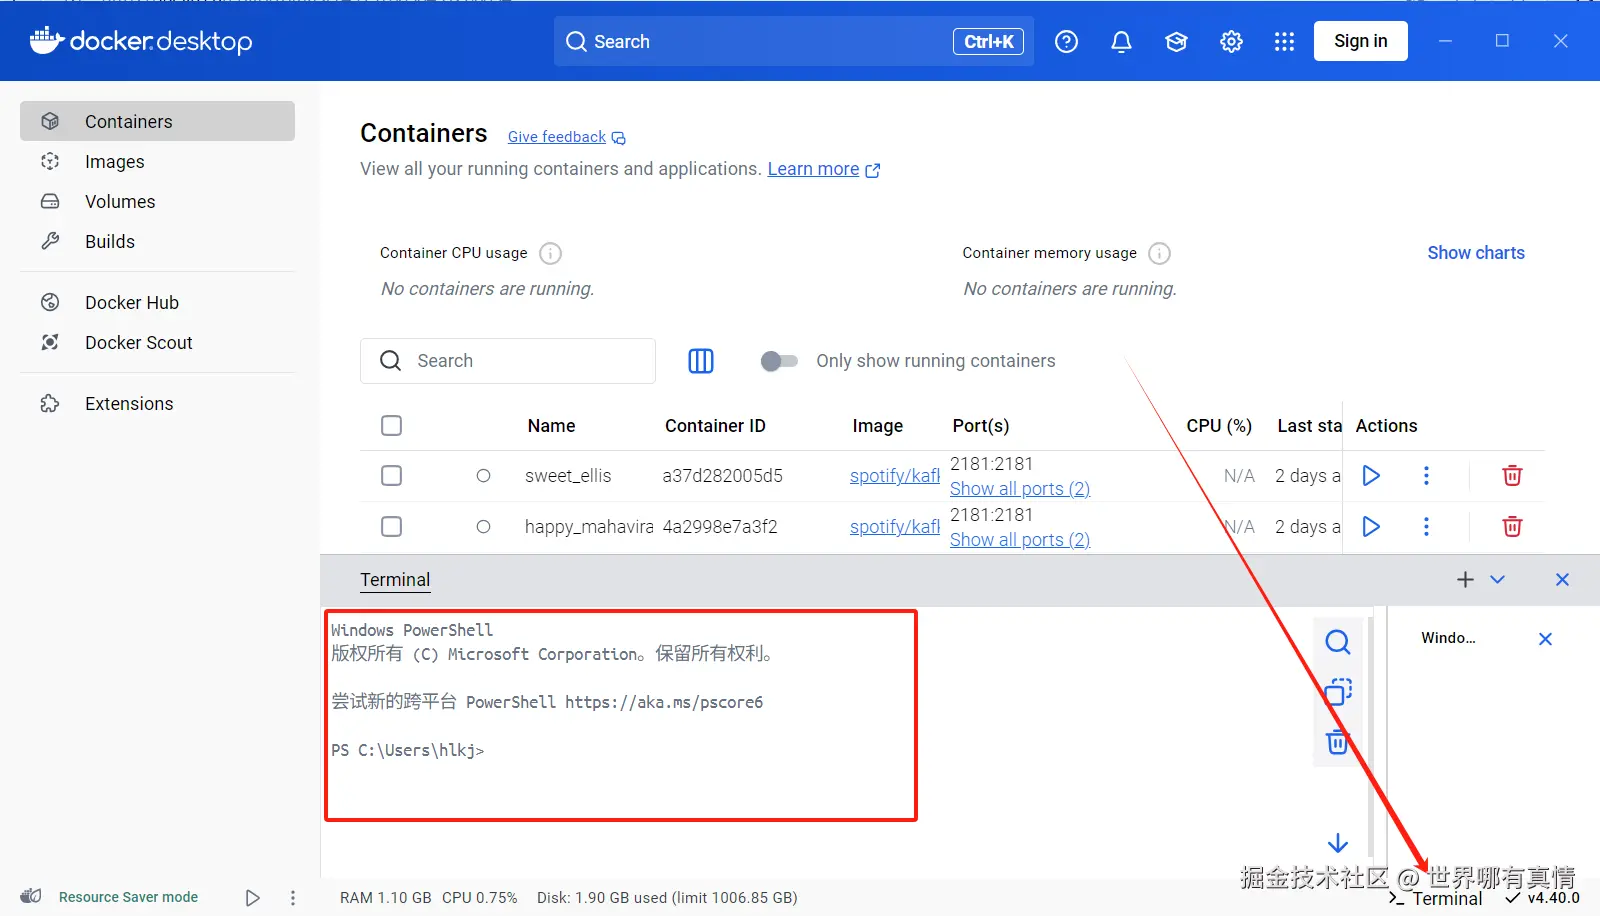This screenshot has height=916, width=1600.
Task: Delete the happy_mahavira container
Action: point(1512,527)
